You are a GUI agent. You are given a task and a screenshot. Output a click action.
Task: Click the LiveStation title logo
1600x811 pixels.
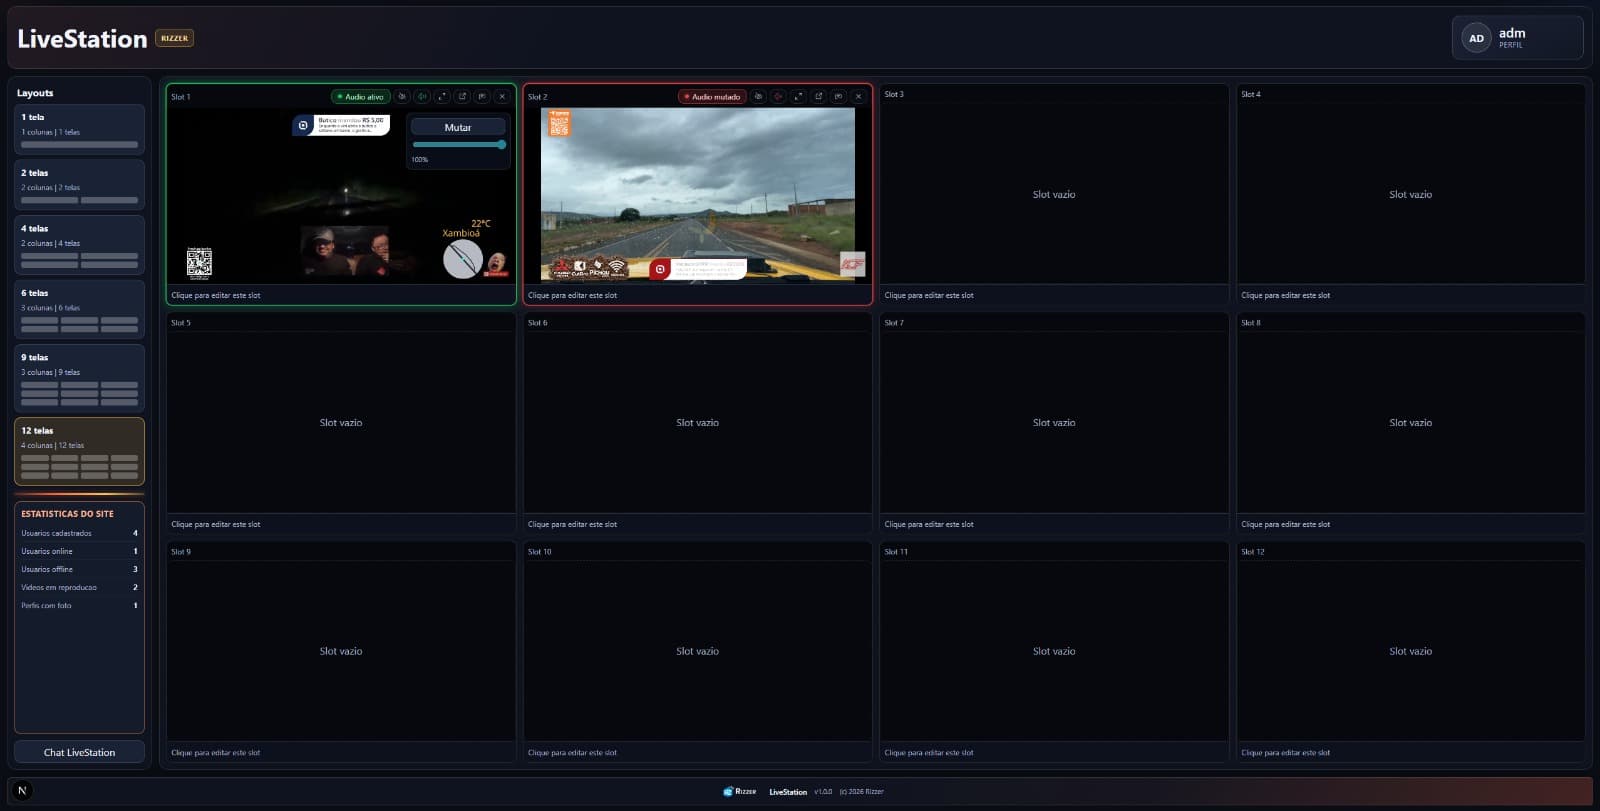pyautogui.click(x=82, y=38)
